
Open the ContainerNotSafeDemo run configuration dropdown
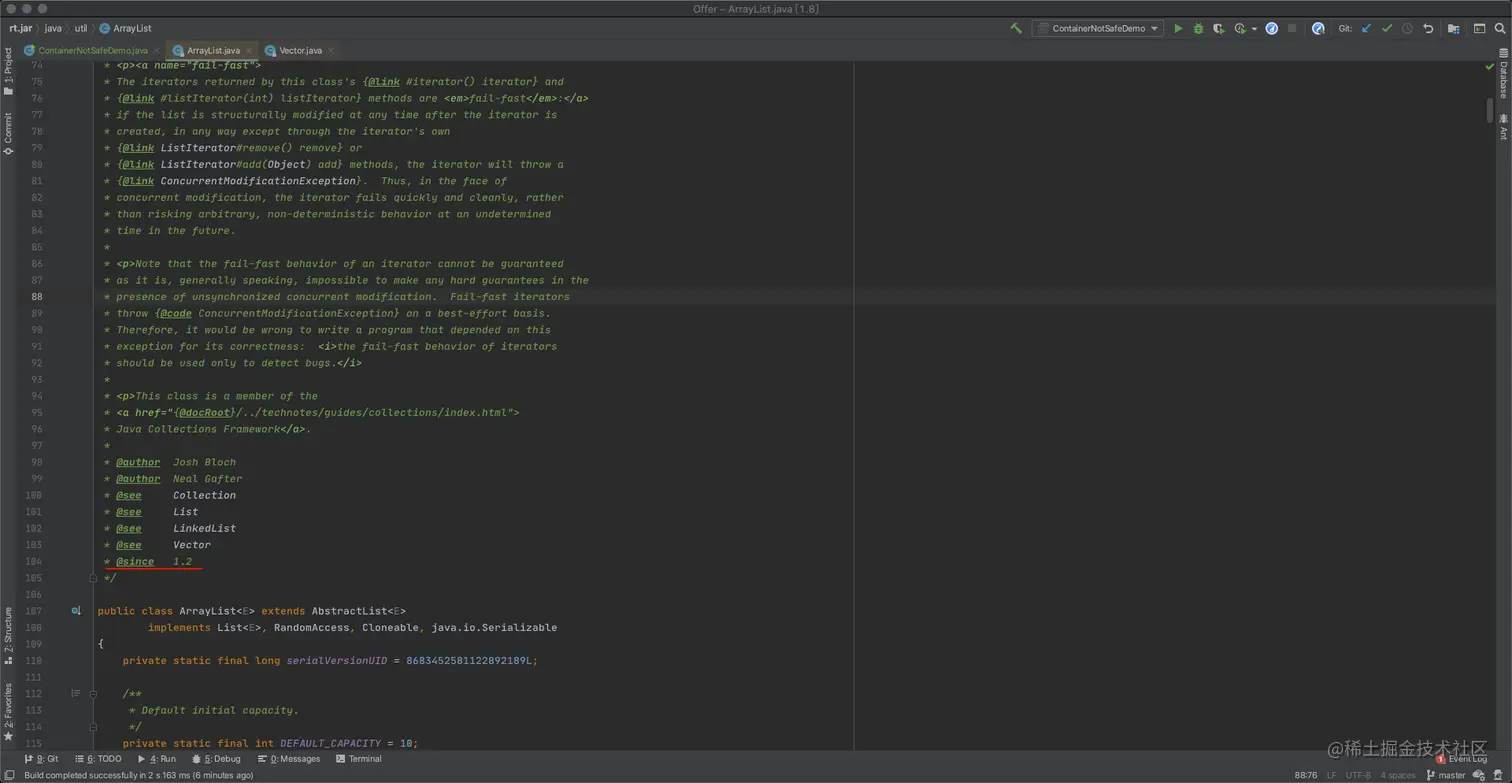click(1097, 29)
